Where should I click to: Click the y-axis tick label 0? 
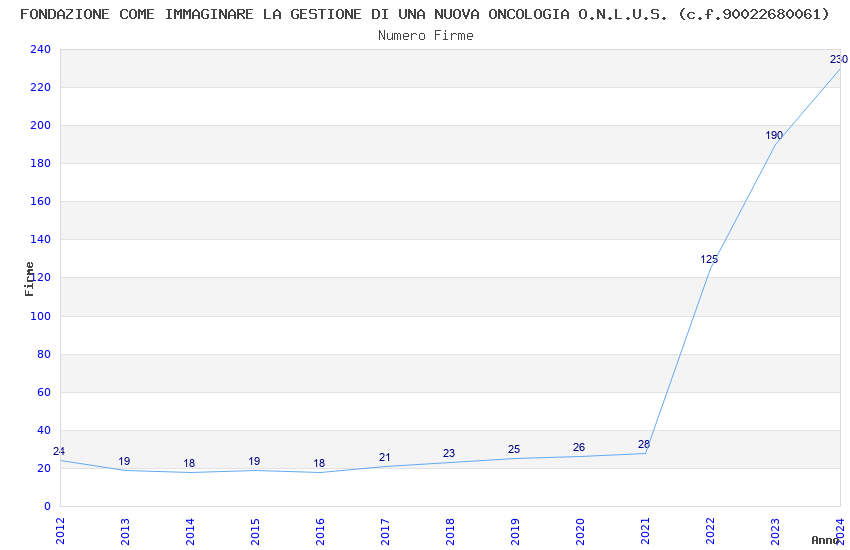coord(47,506)
